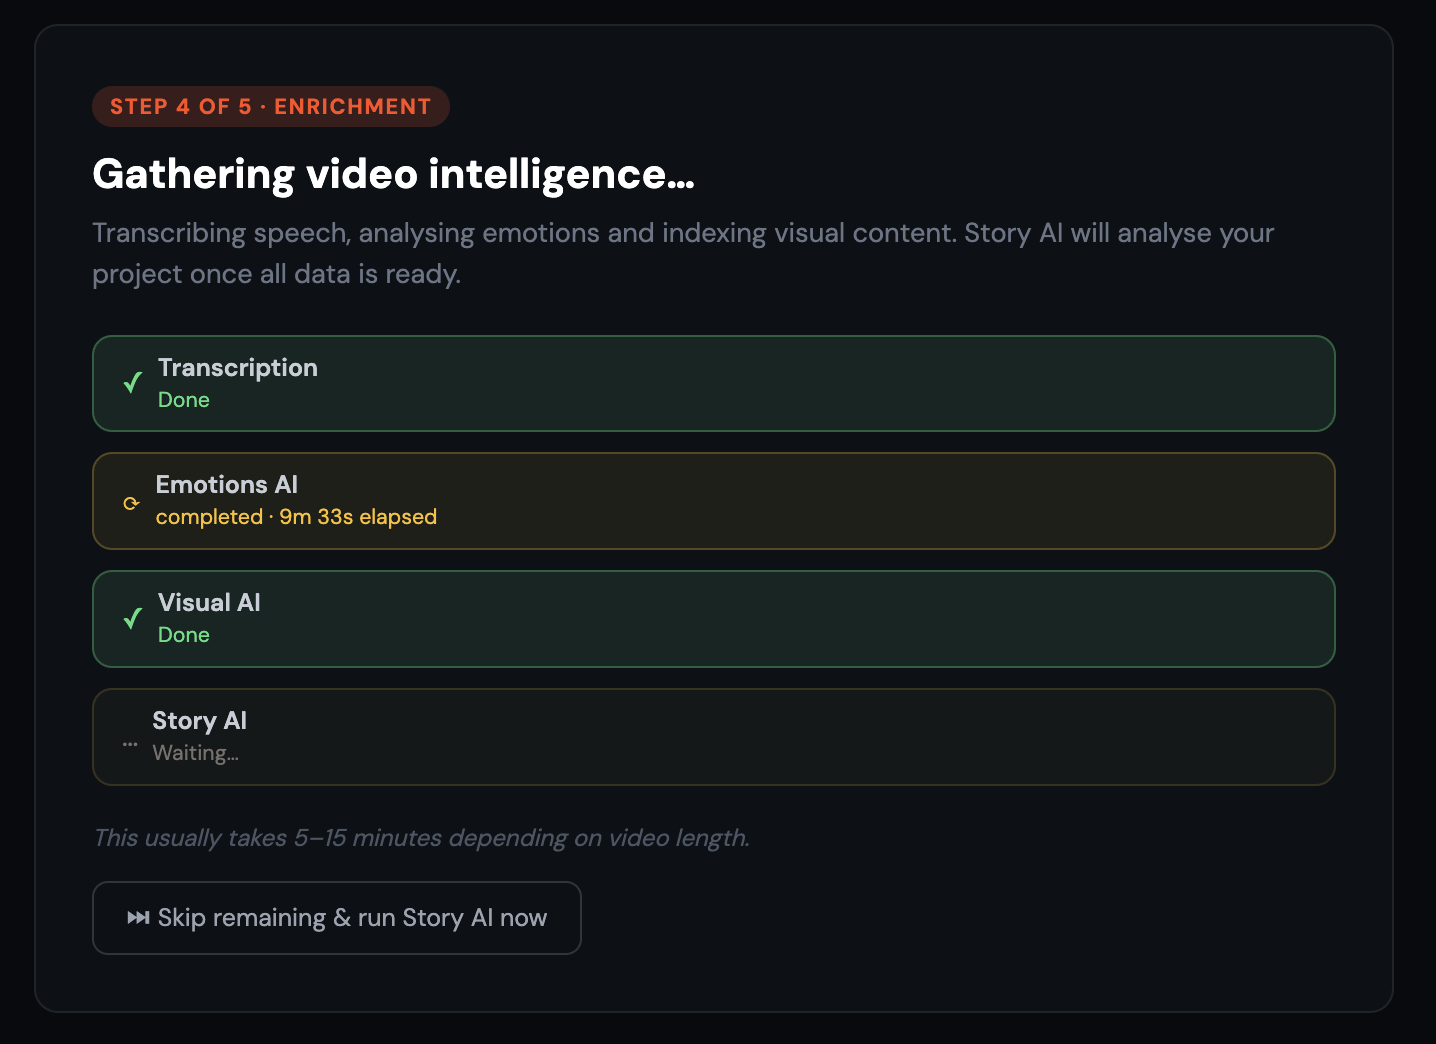Select 'Done' status under Visual AI

[x=184, y=635]
